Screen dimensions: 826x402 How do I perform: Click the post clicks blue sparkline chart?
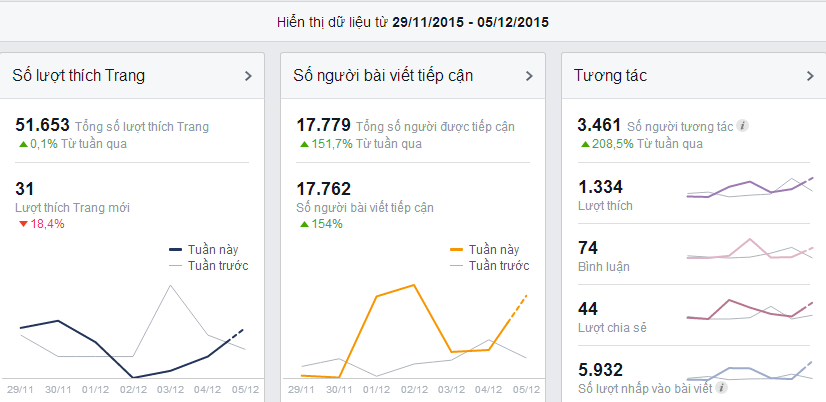(x=750, y=371)
